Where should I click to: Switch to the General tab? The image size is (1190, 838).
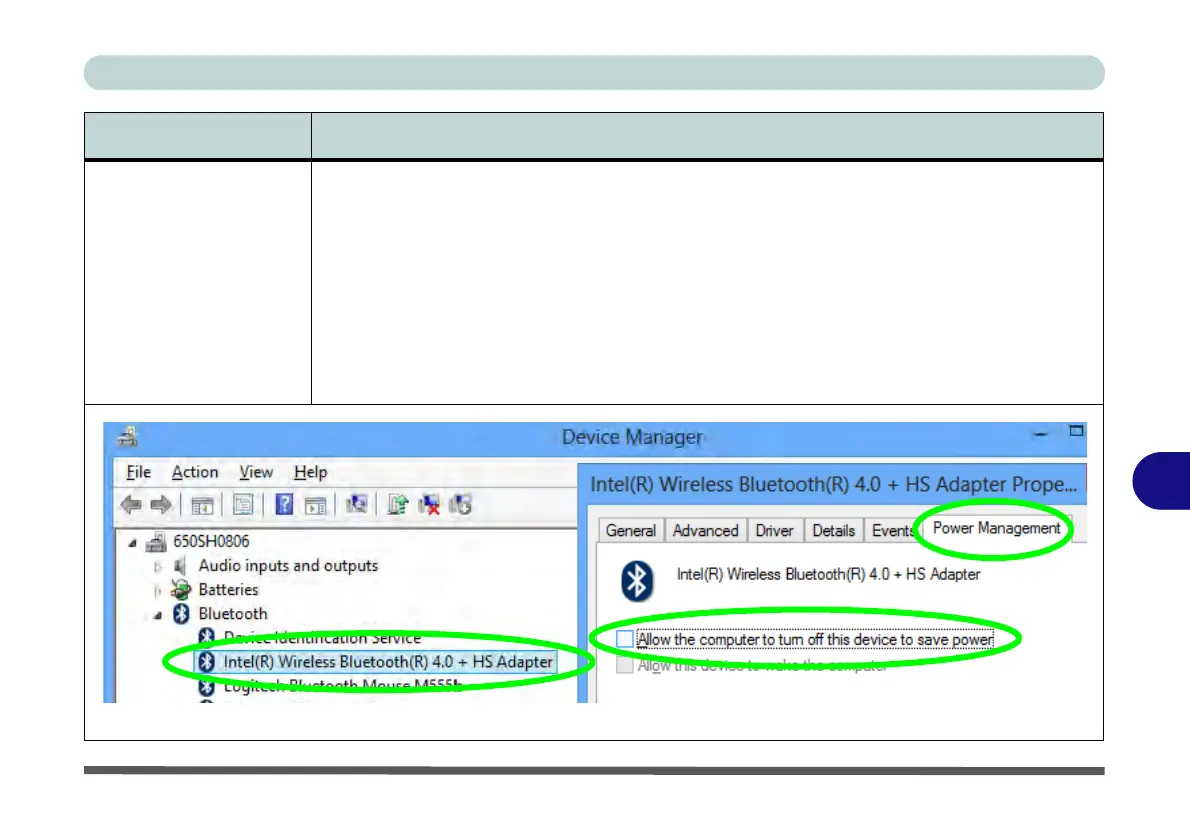[x=631, y=531]
